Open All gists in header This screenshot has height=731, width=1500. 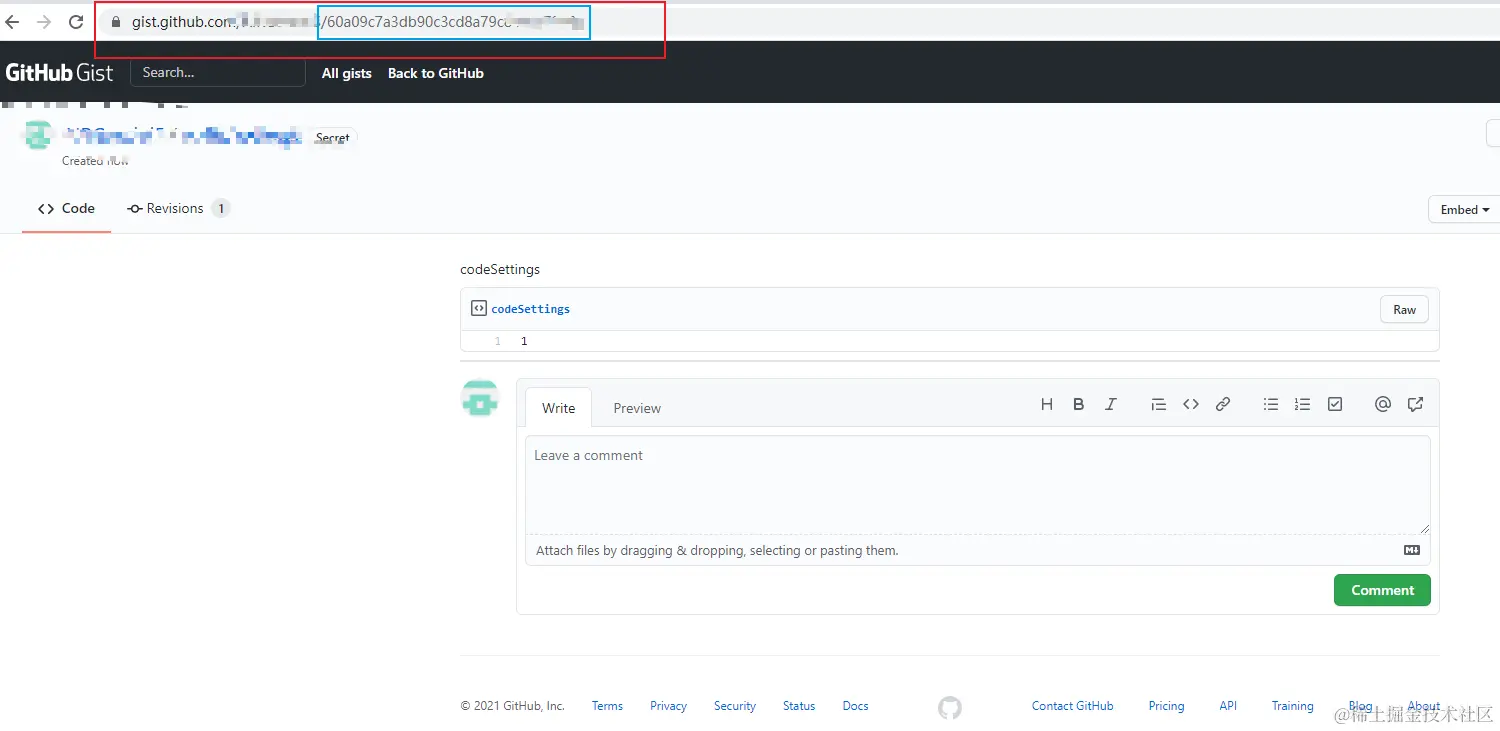tap(347, 73)
